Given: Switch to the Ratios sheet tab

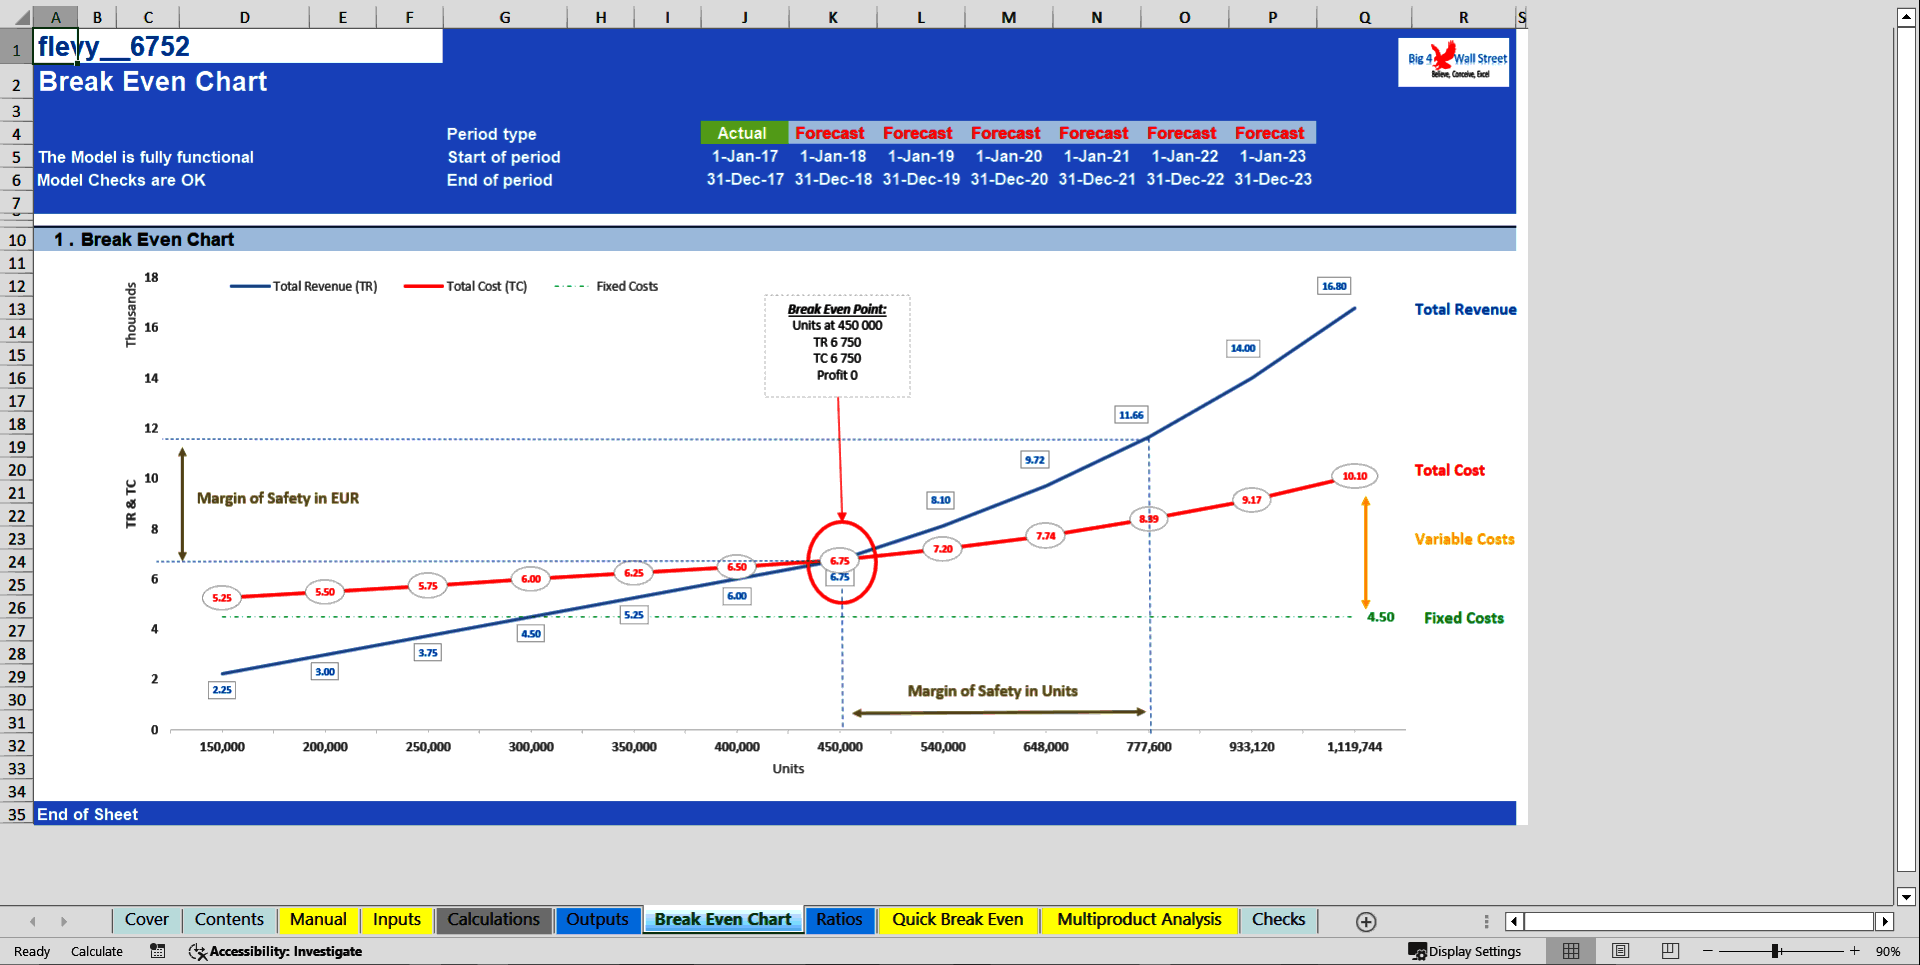Looking at the screenshot, I should pos(839,920).
